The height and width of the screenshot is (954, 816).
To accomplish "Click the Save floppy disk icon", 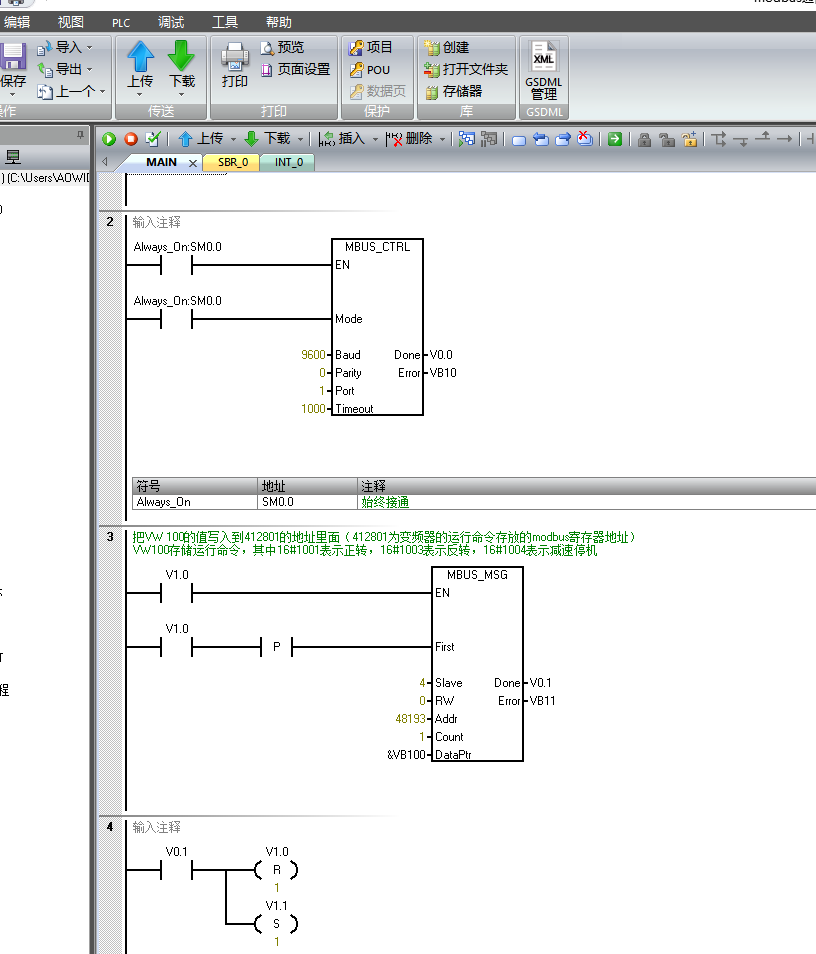I will (13, 57).
